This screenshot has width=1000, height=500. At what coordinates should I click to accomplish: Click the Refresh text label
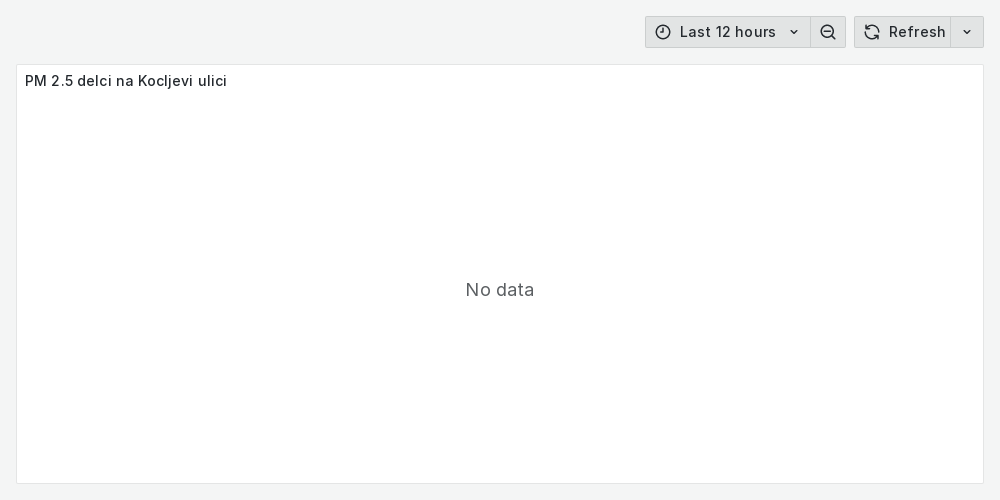tap(917, 32)
